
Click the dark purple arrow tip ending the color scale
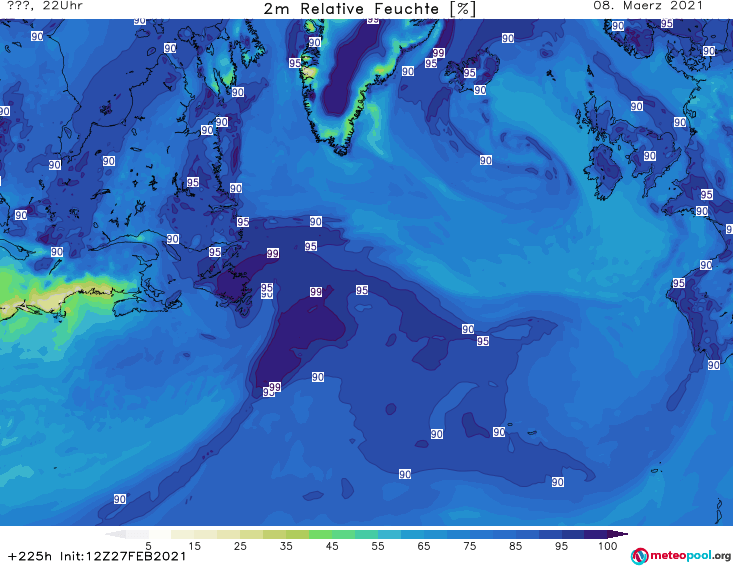620,534
